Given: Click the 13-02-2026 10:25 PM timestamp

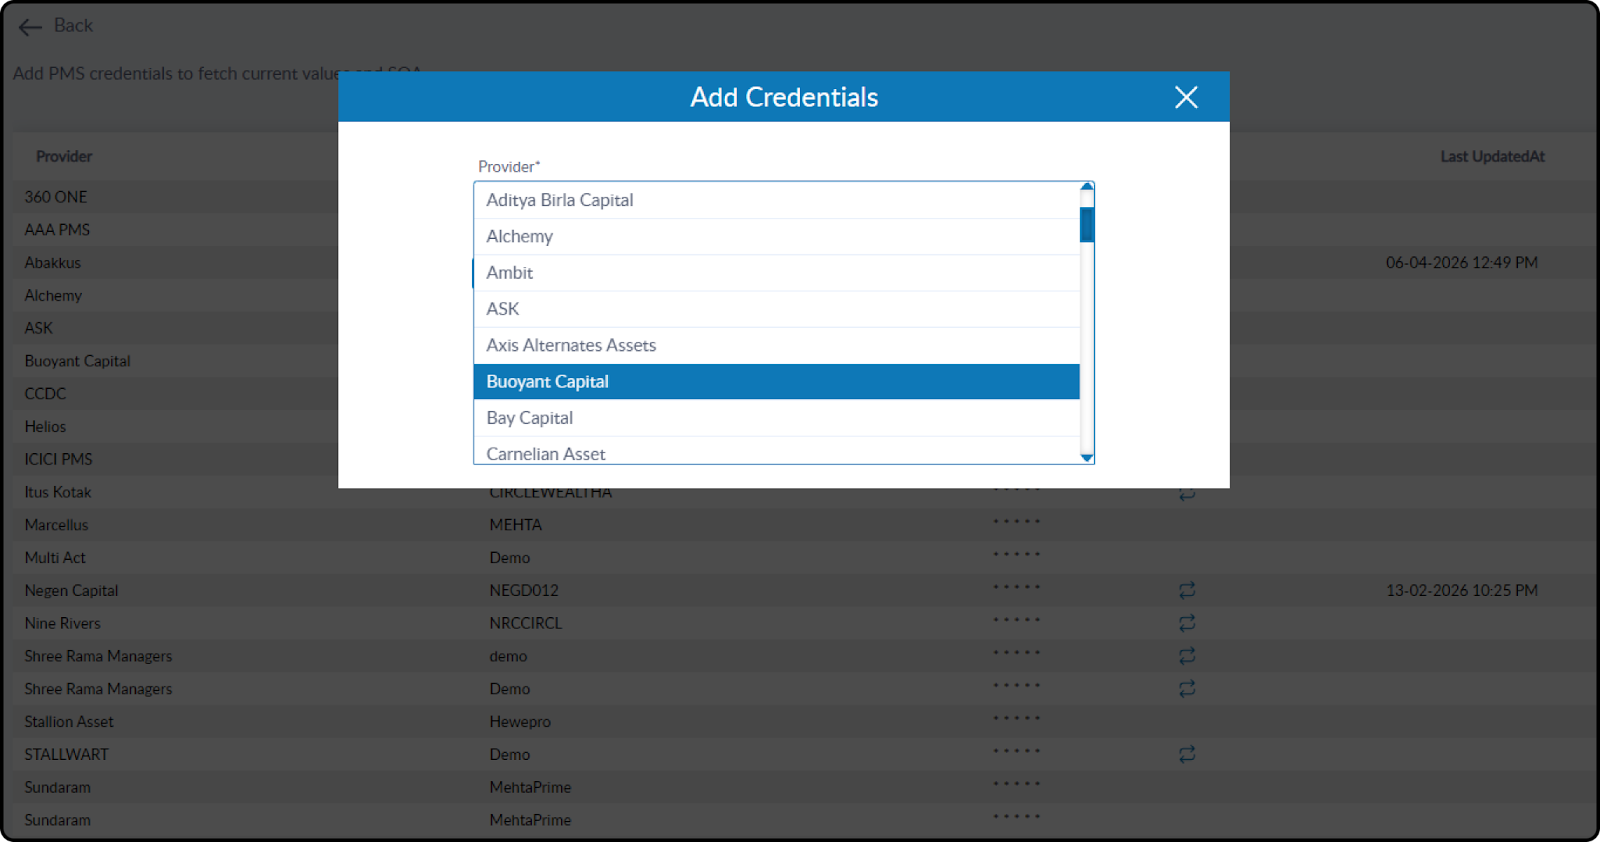Looking at the screenshot, I should coord(1461,591).
